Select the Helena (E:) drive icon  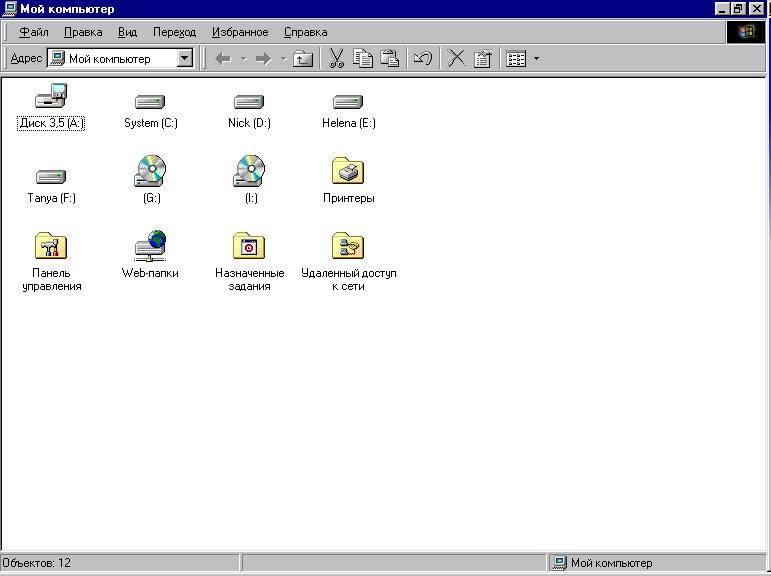(x=348, y=102)
